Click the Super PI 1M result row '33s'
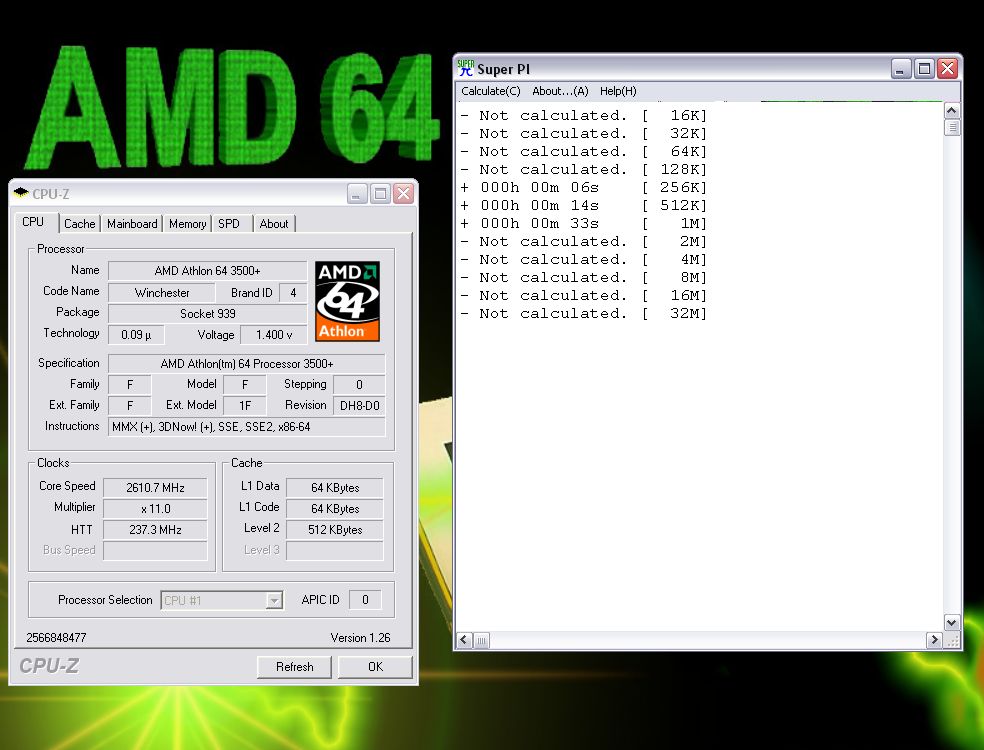Screen dimensions: 984x750 coord(584,223)
